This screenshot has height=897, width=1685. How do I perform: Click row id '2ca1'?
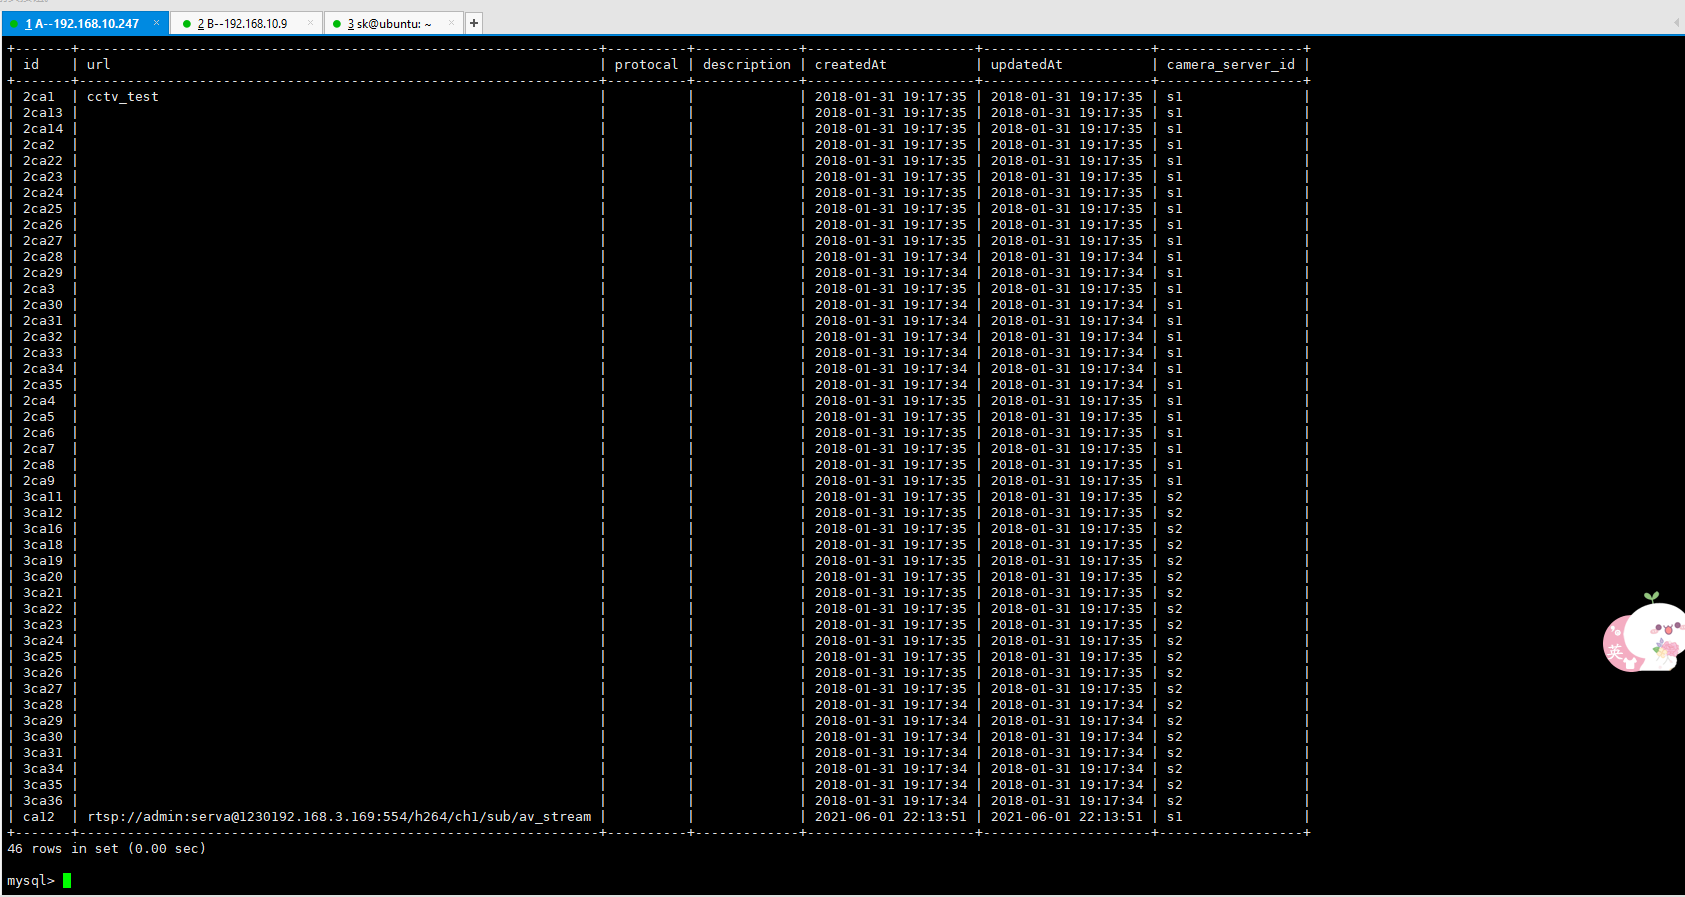click(x=39, y=97)
